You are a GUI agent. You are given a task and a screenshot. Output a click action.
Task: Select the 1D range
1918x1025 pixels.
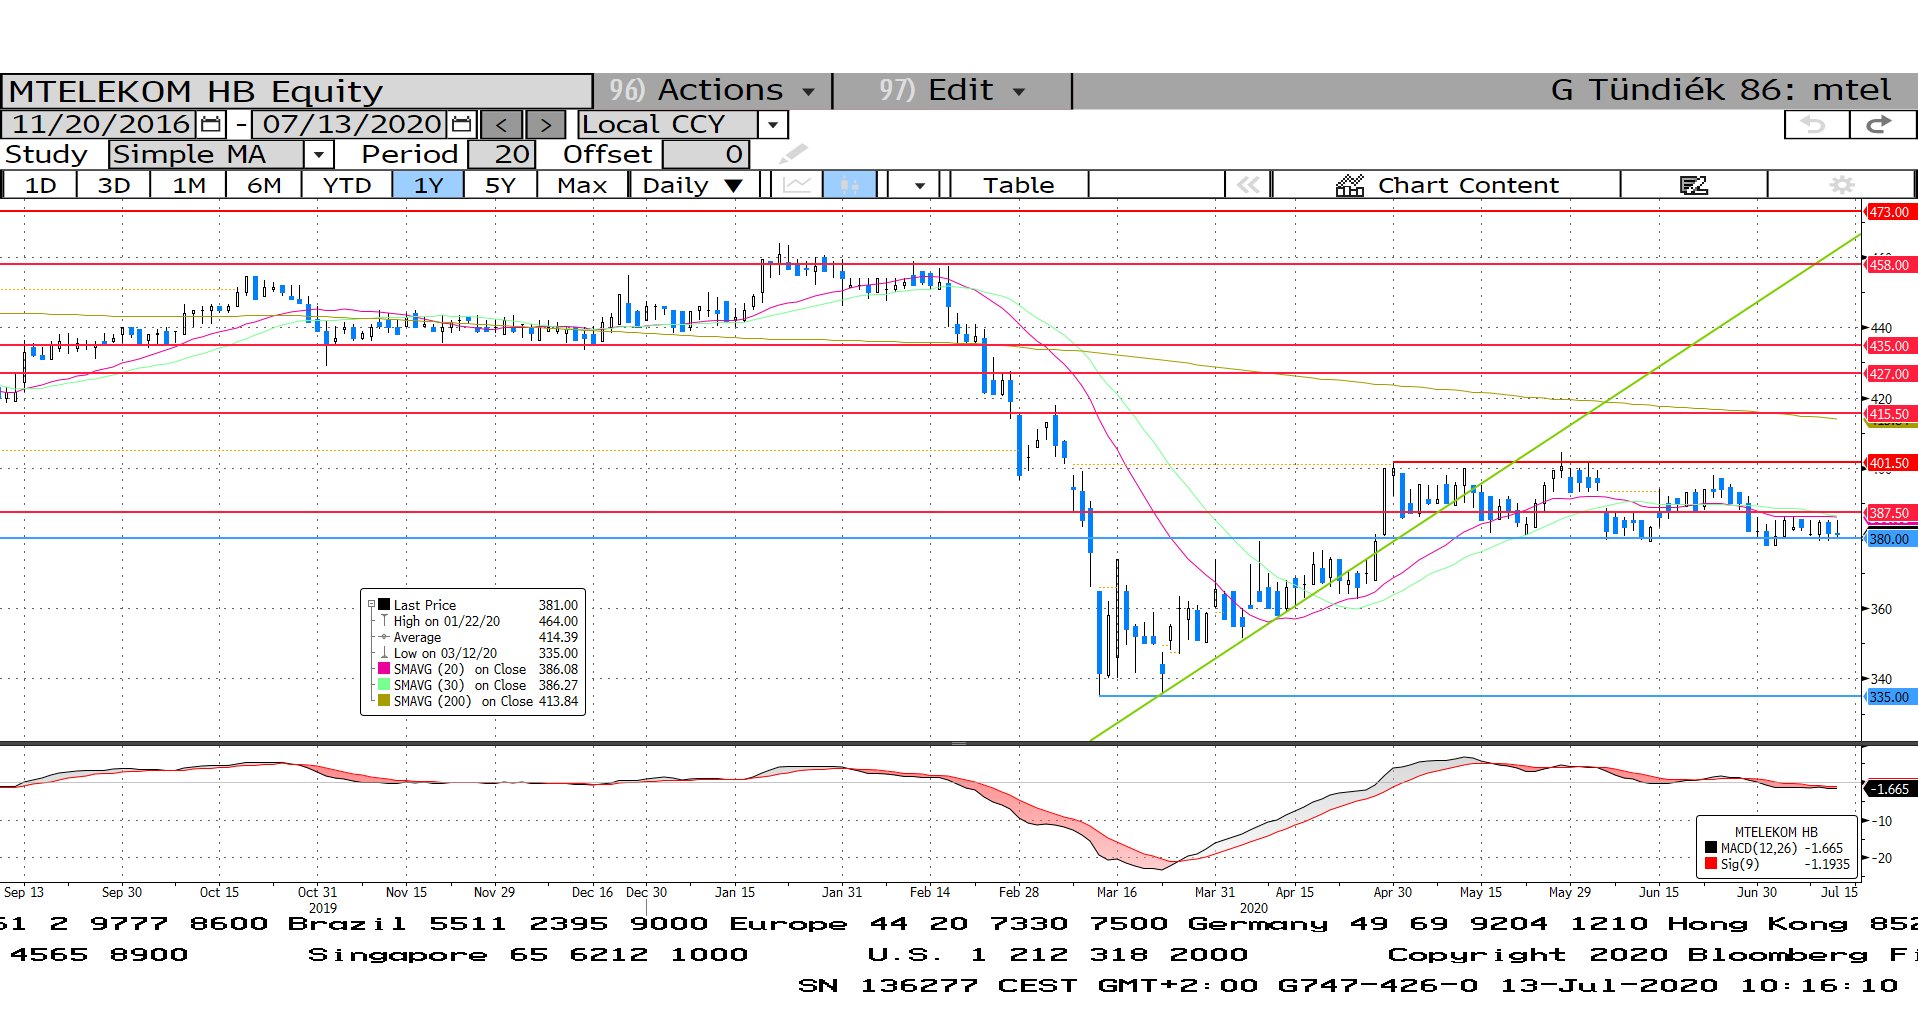point(40,185)
